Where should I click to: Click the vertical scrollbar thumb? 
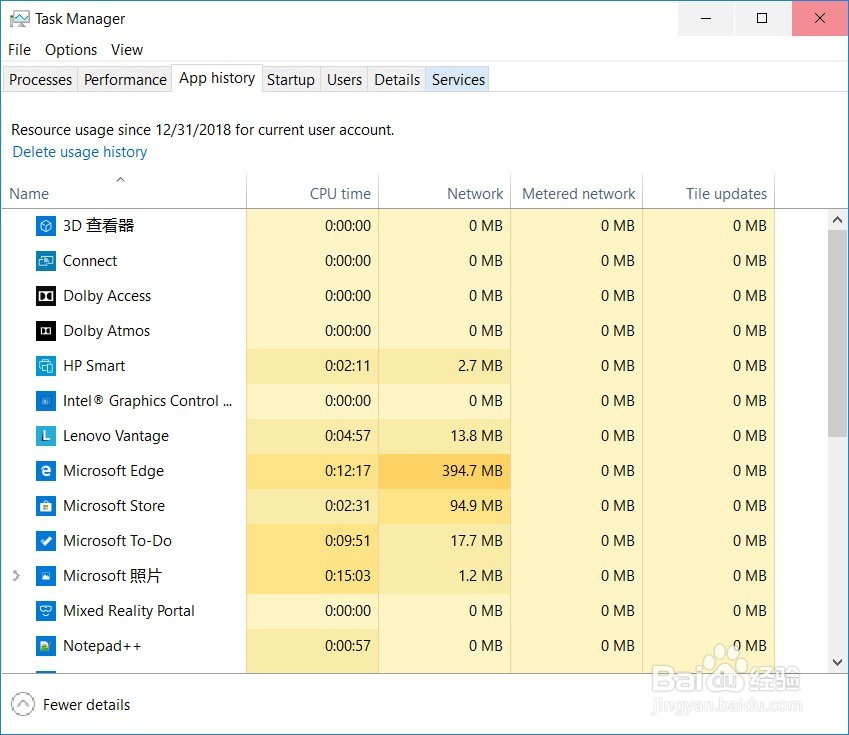click(838, 333)
